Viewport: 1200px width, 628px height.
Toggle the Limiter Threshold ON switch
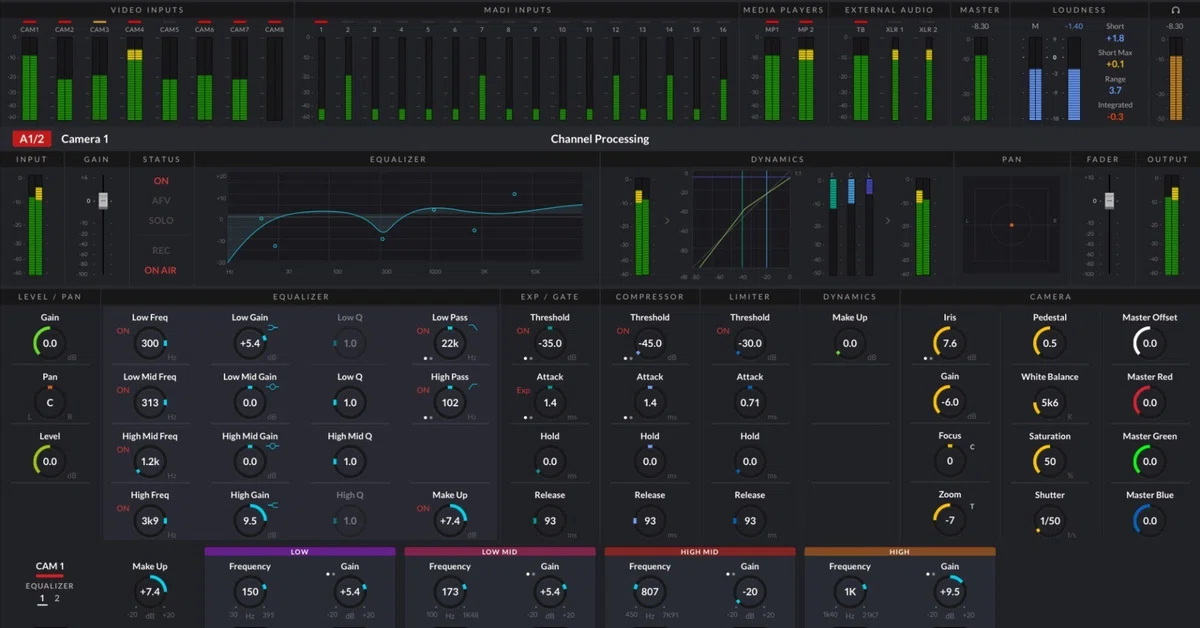pyautogui.click(x=723, y=331)
